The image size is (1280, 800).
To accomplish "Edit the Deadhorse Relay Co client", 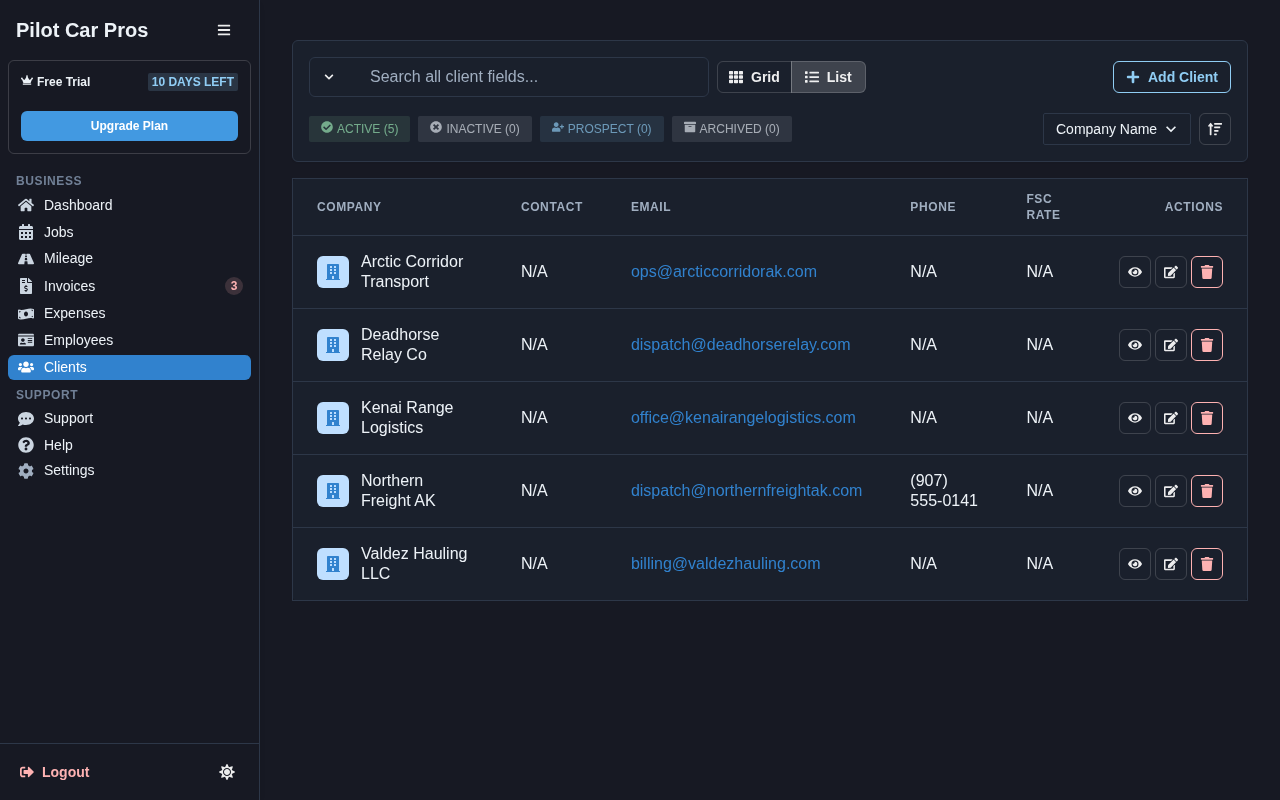I will point(1171,345).
